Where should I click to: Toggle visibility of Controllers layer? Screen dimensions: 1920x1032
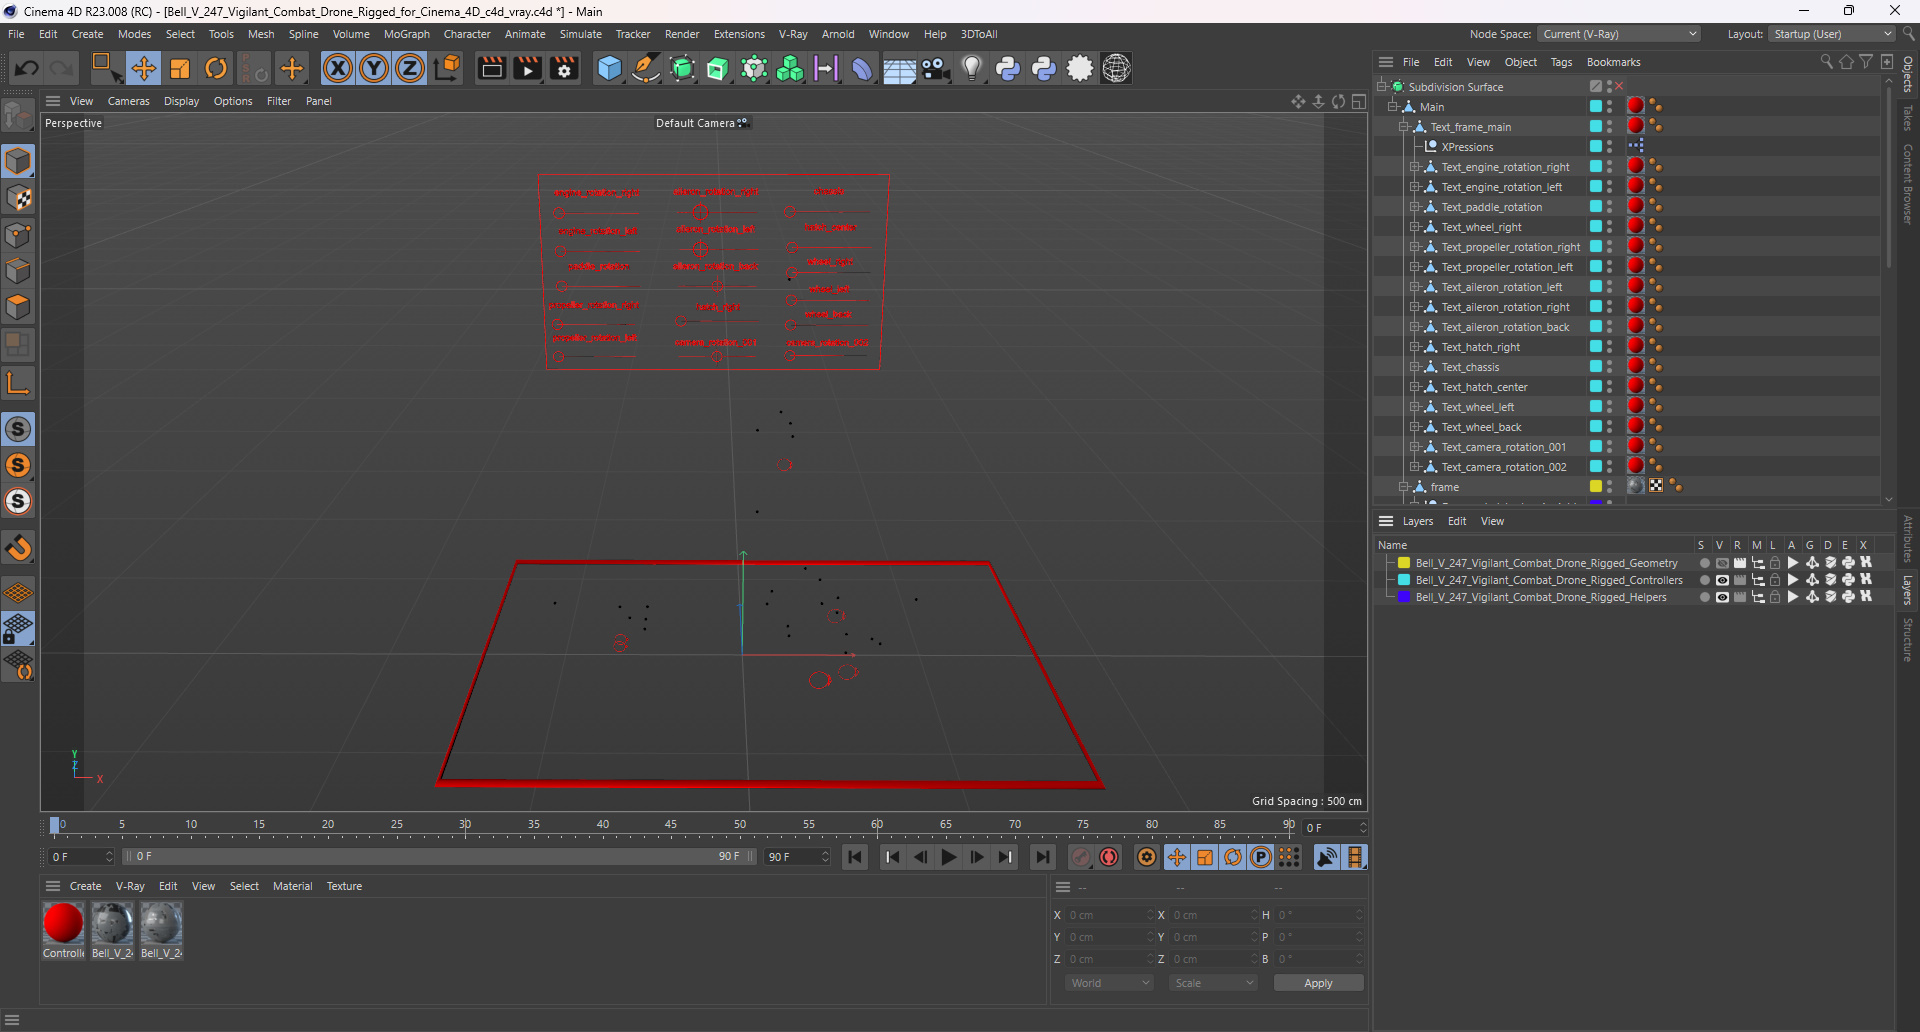pos(1722,580)
